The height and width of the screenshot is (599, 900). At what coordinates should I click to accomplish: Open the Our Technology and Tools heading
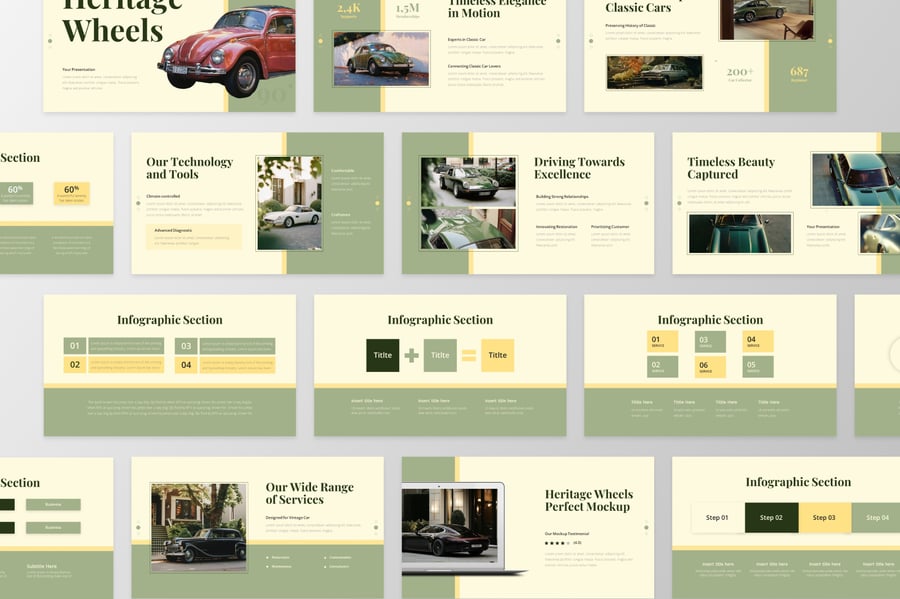click(x=189, y=168)
